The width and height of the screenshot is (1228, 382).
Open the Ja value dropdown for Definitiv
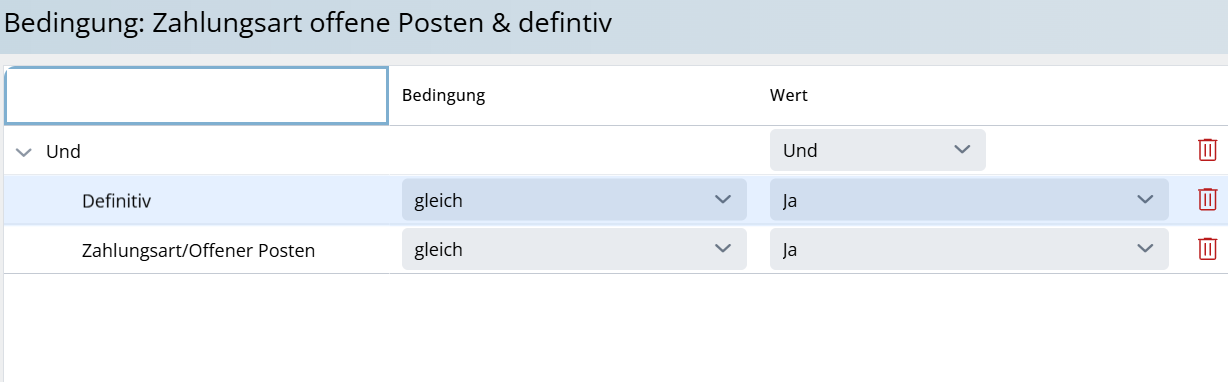click(x=969, y=199)
